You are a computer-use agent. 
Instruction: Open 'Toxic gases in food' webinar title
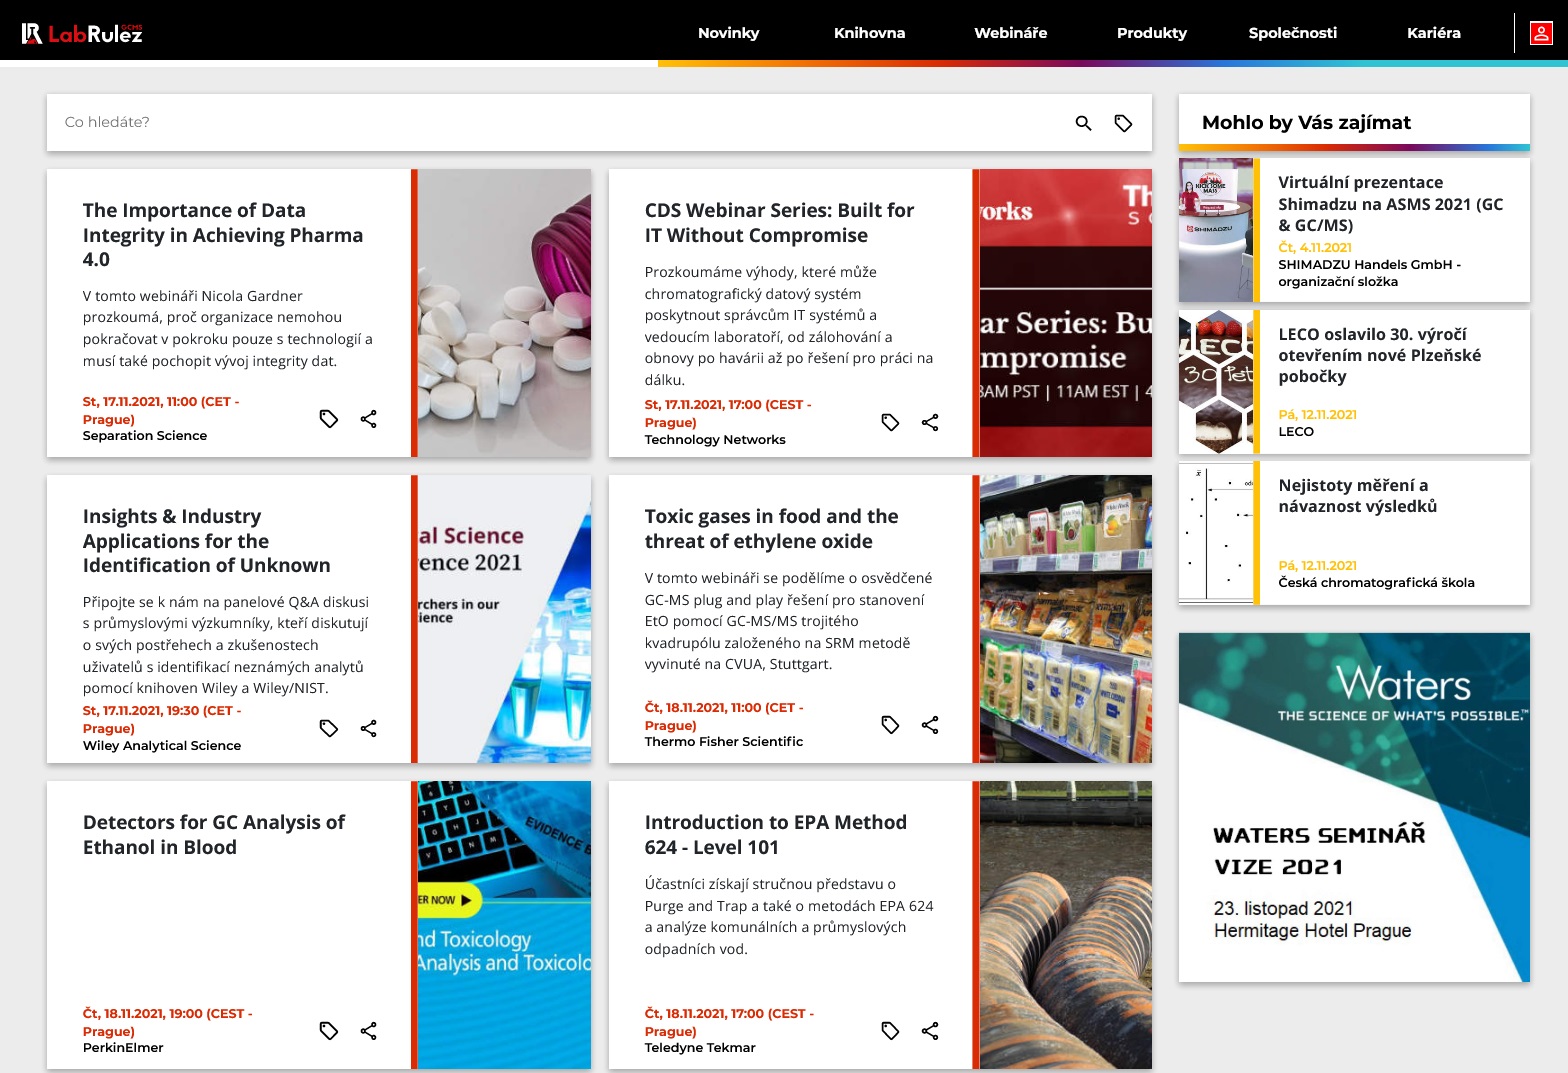772,529
